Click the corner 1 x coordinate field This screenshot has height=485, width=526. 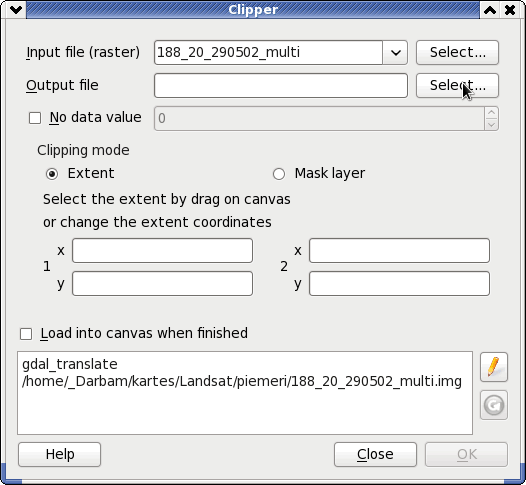pos(162,251)
